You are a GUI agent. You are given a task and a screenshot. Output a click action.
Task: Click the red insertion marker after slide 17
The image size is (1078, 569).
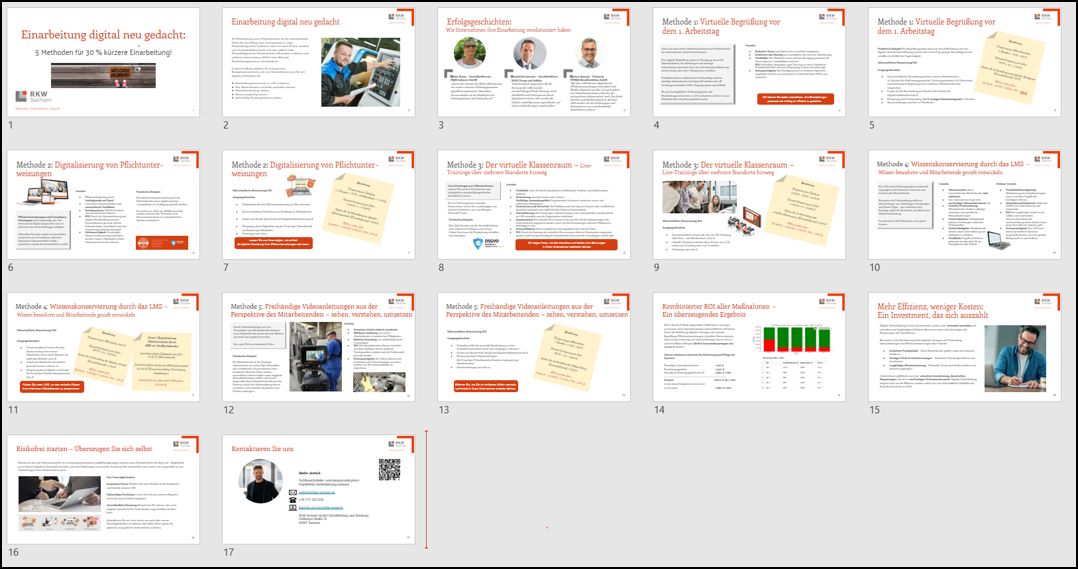427,489
